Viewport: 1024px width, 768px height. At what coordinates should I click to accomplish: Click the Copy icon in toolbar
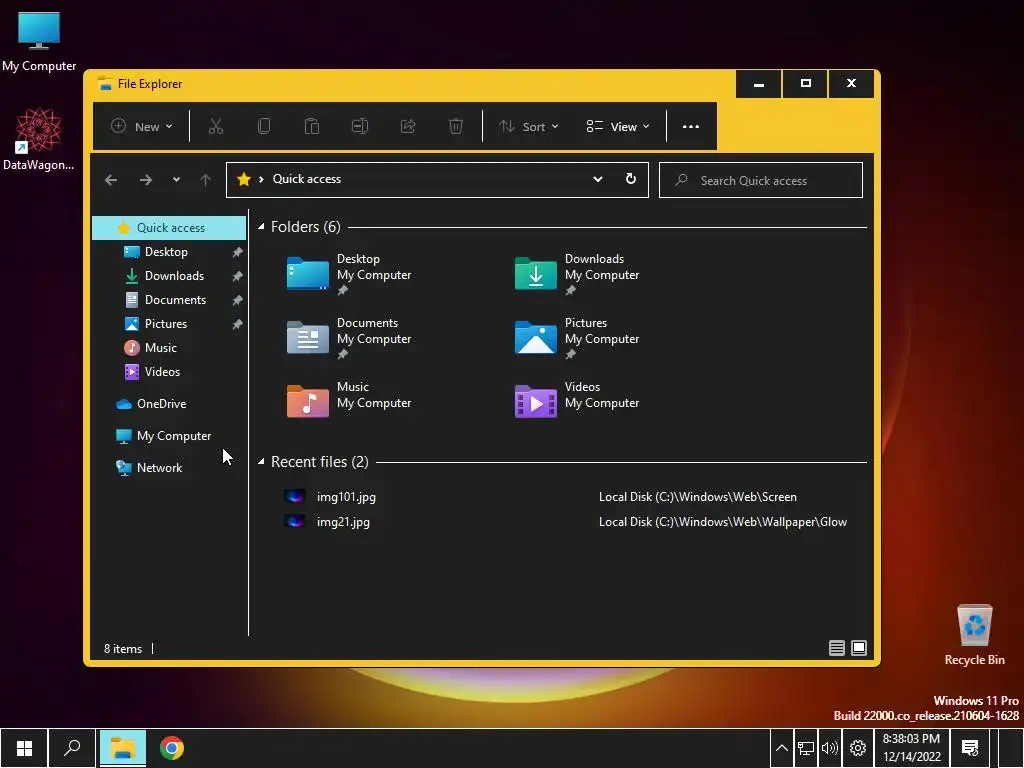pos(264,126)
